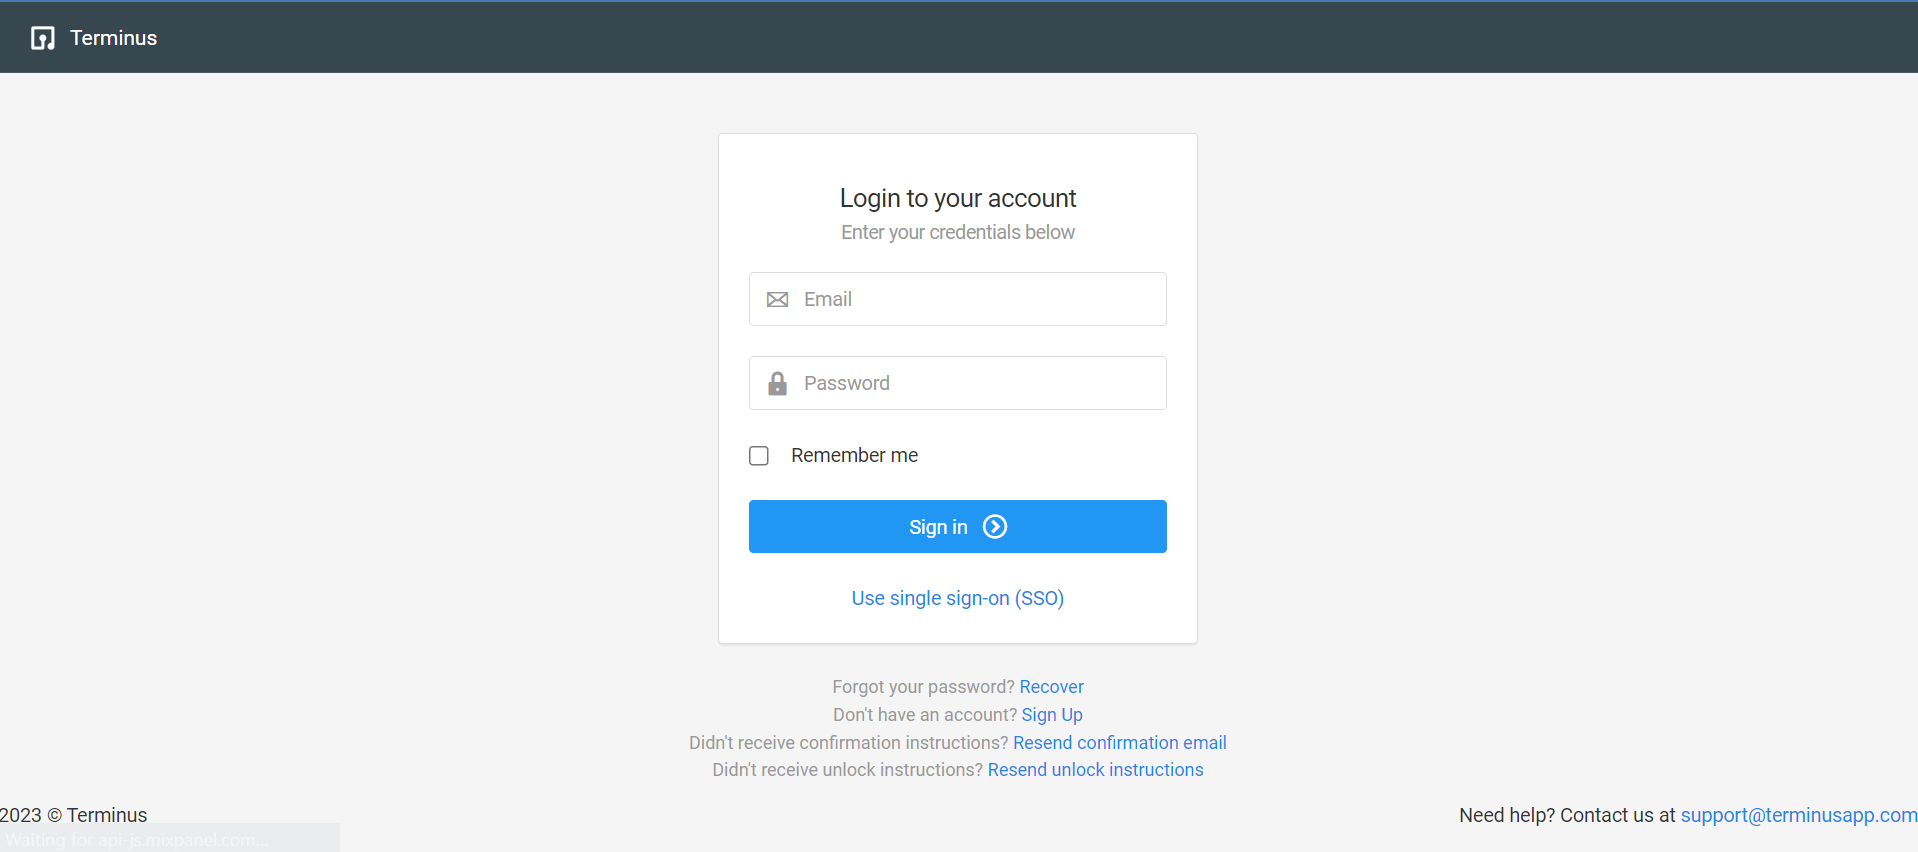Click the Login to your account heading

(958, 198)
